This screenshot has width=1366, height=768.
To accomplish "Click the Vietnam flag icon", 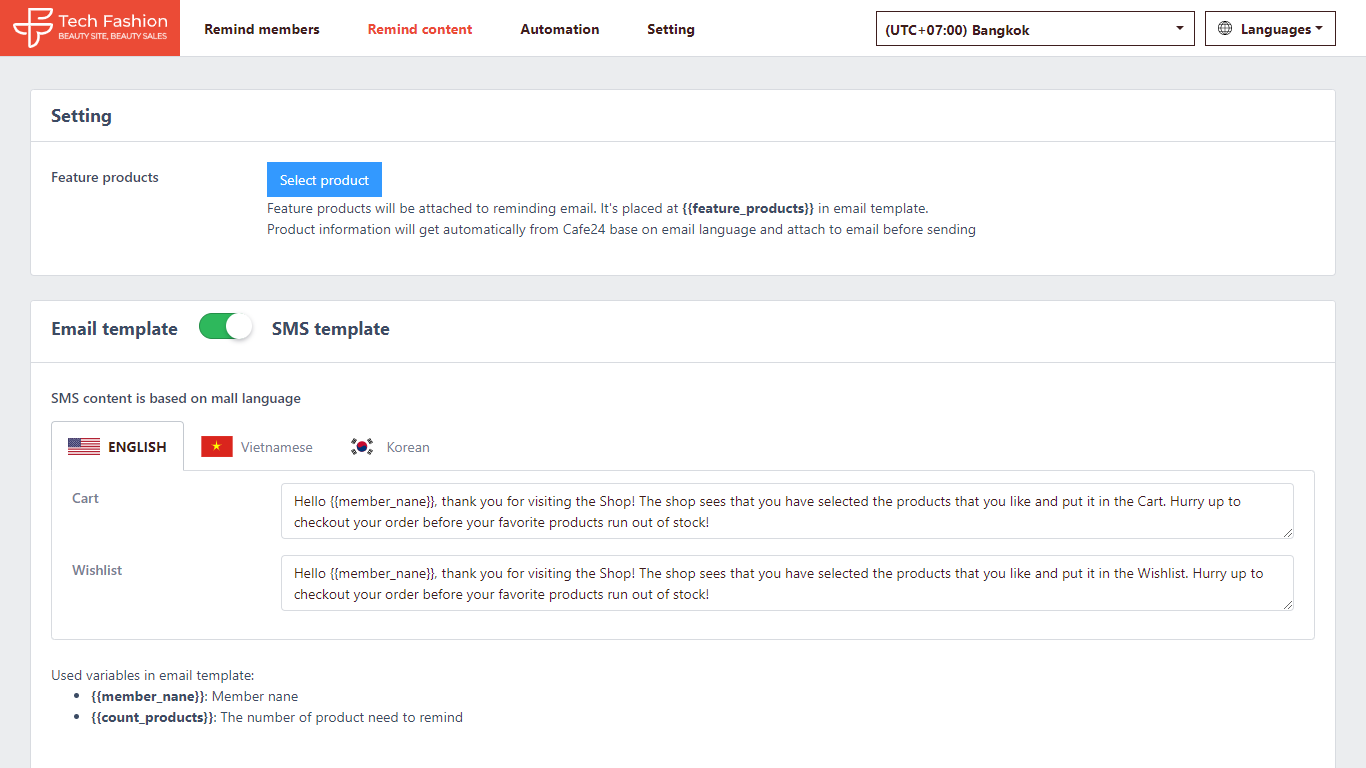I will pyautogui.click(x=217, y=447).
